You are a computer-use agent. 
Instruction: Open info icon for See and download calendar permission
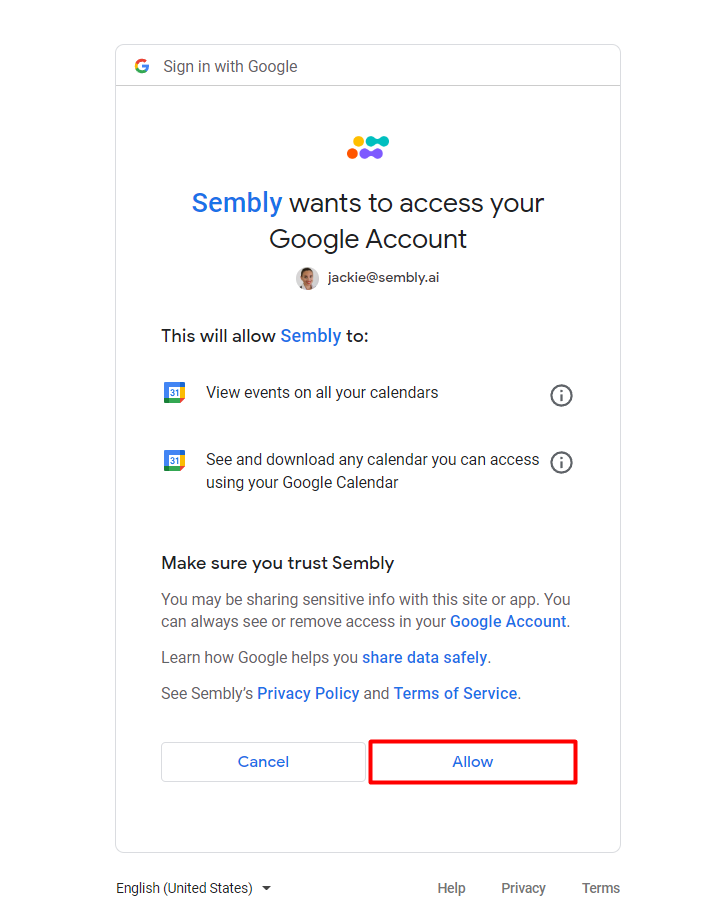(x=561, y=463)
